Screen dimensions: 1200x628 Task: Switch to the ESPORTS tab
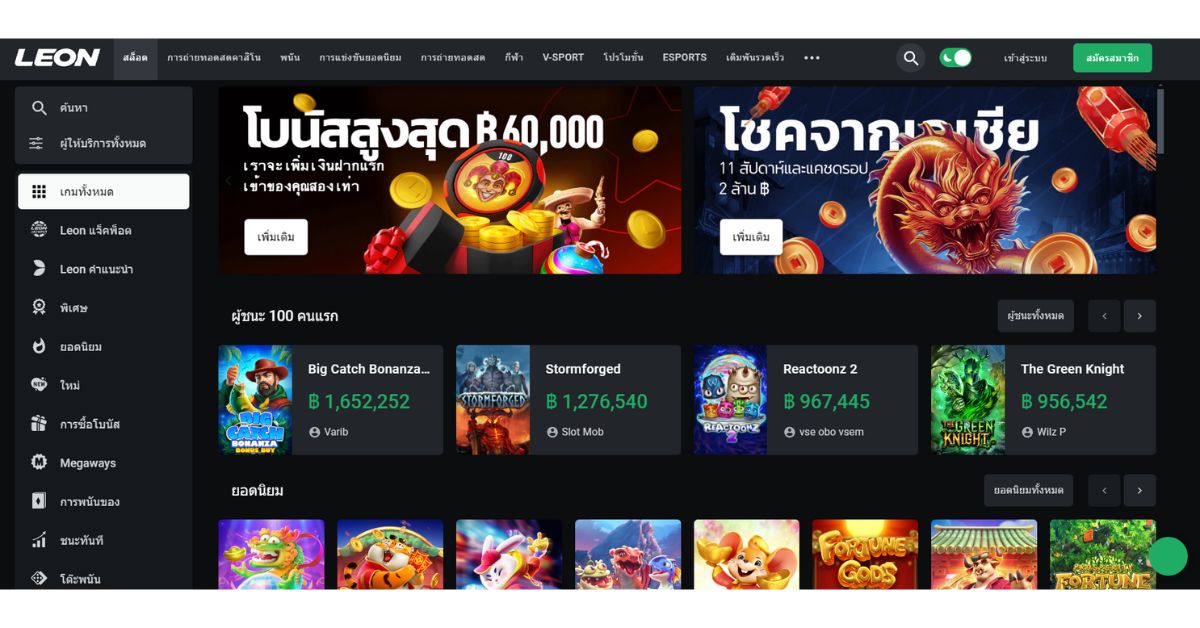point(684,58)
